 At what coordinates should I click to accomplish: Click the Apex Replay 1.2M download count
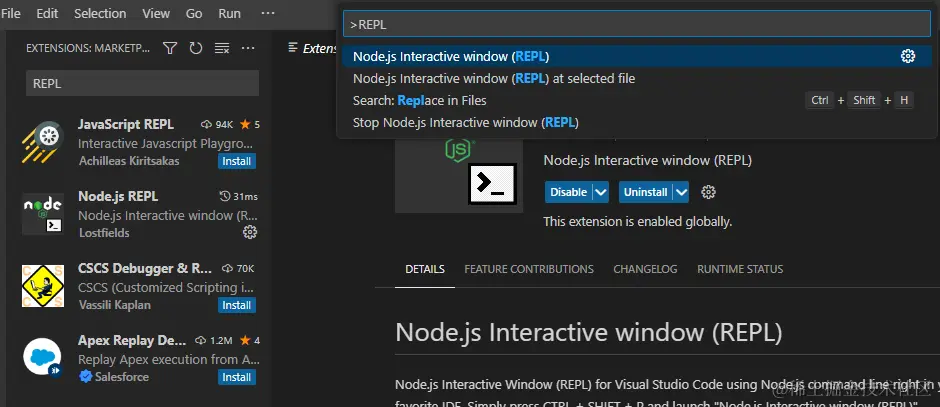pos(213,340)
